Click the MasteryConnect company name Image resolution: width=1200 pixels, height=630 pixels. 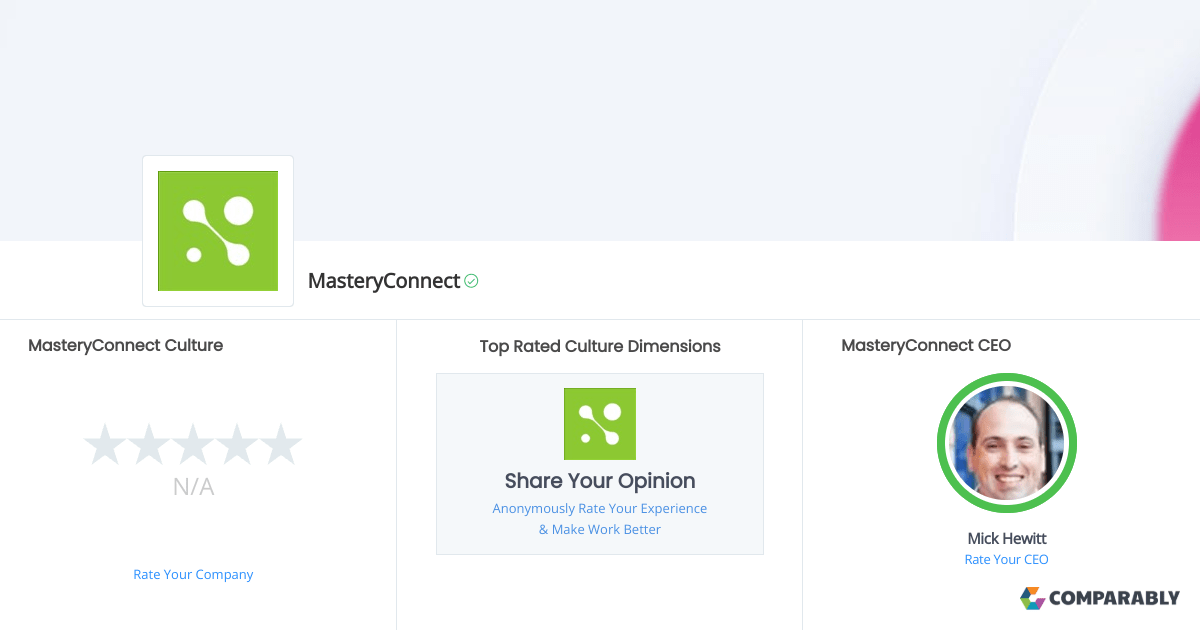coord(381,281)
